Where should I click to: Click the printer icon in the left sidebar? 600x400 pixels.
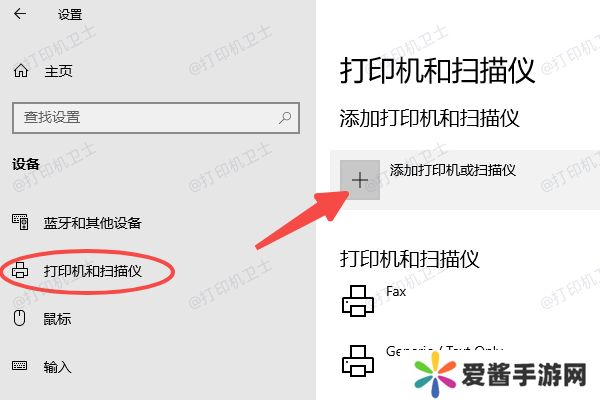coord(20,270)
